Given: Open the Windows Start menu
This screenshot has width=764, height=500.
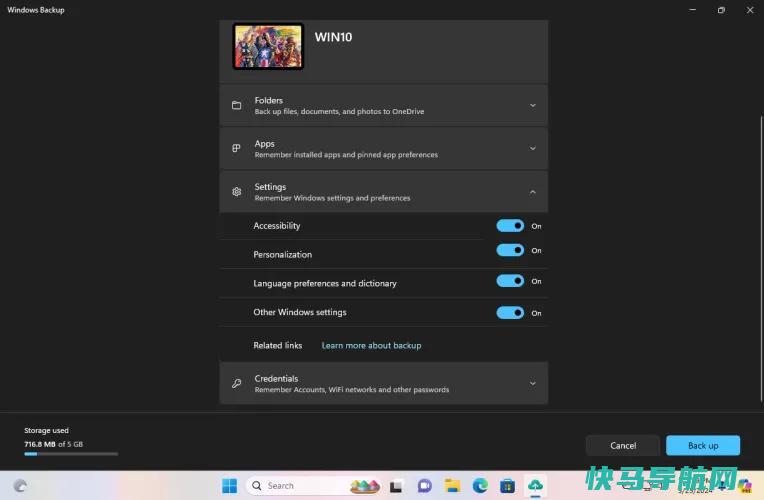Looking at the screenshot, I should [229, 485].
